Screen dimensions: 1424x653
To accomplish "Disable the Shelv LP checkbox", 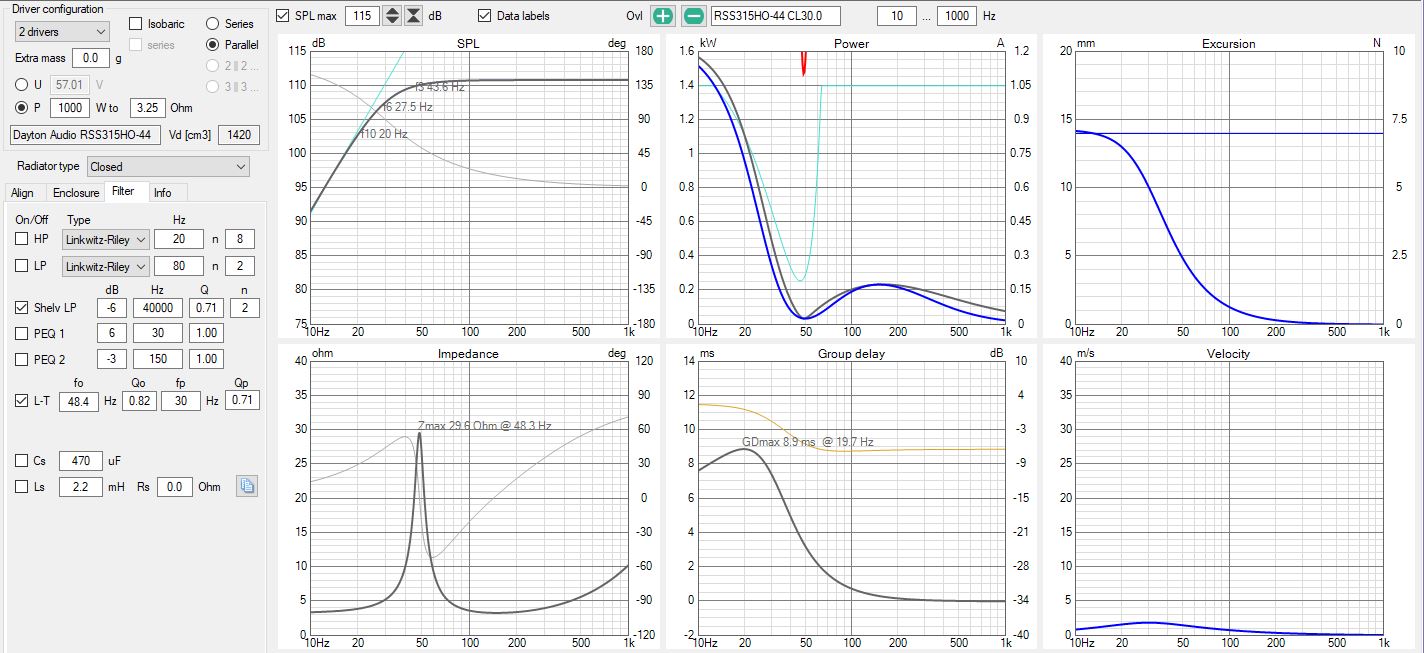I will [22, 307].
